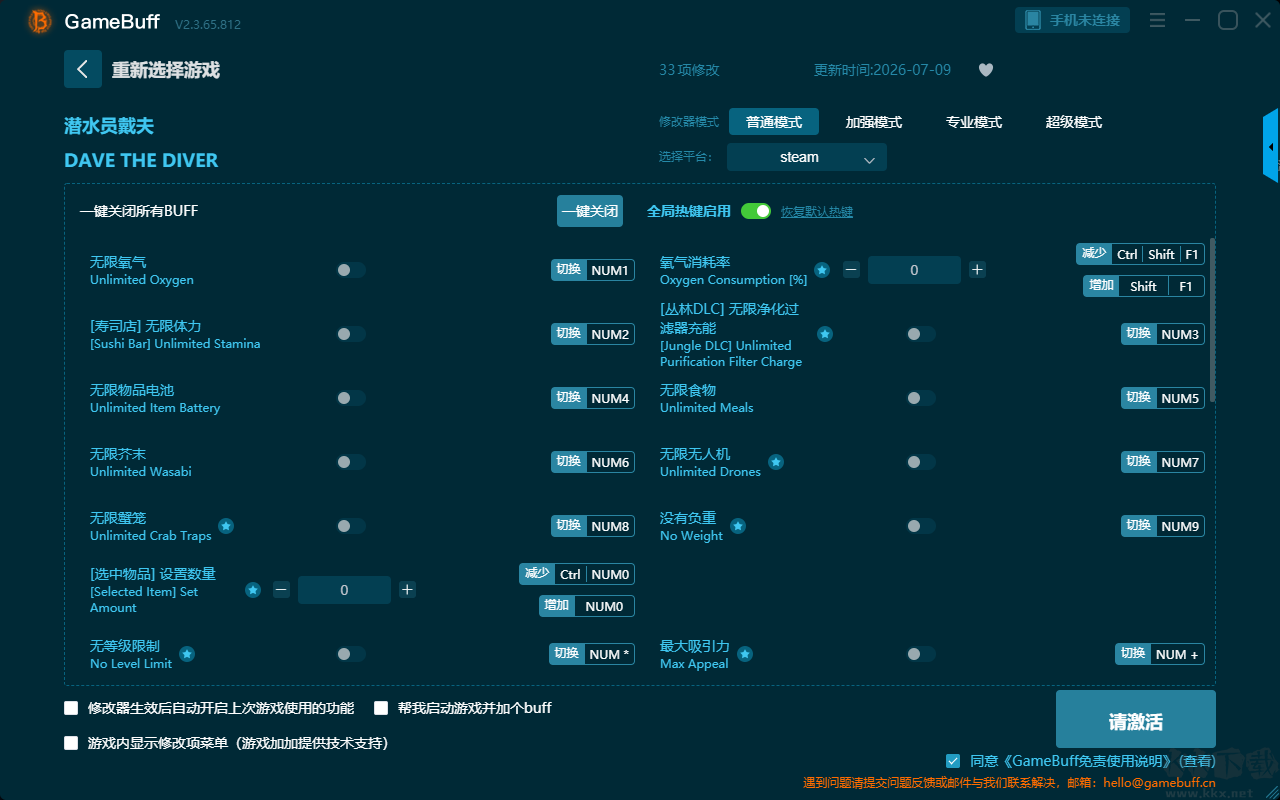Click the back arrow to reselect game

click(x=83, y=69)
